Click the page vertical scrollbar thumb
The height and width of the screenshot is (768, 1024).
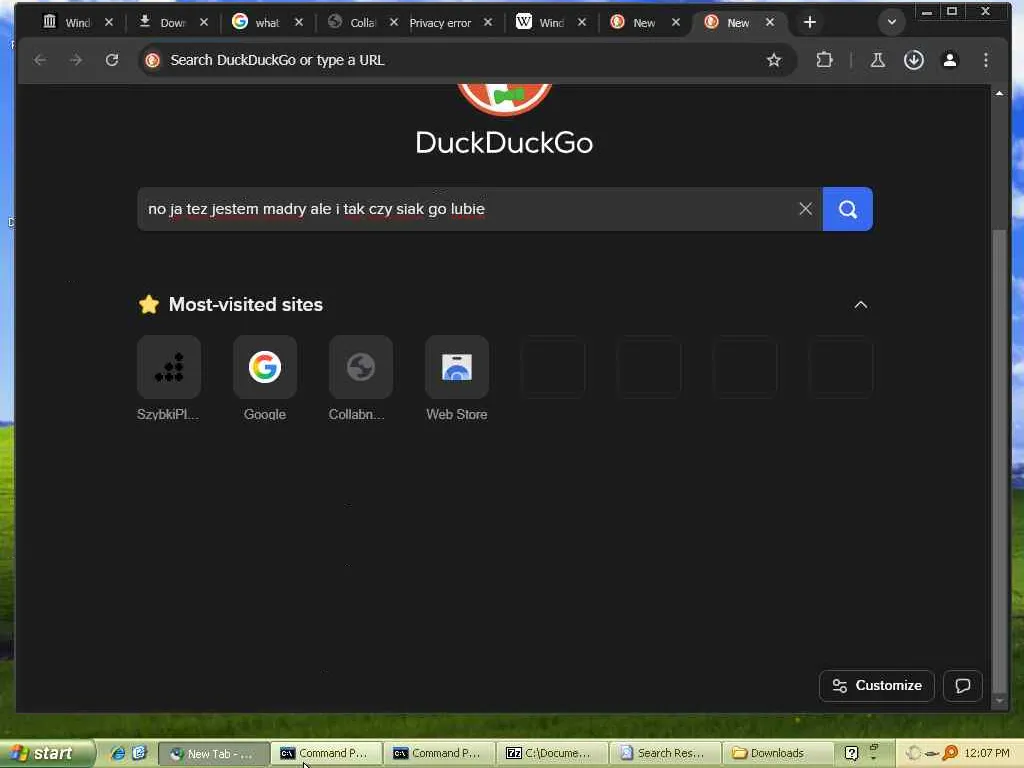[x=999, y=460]
